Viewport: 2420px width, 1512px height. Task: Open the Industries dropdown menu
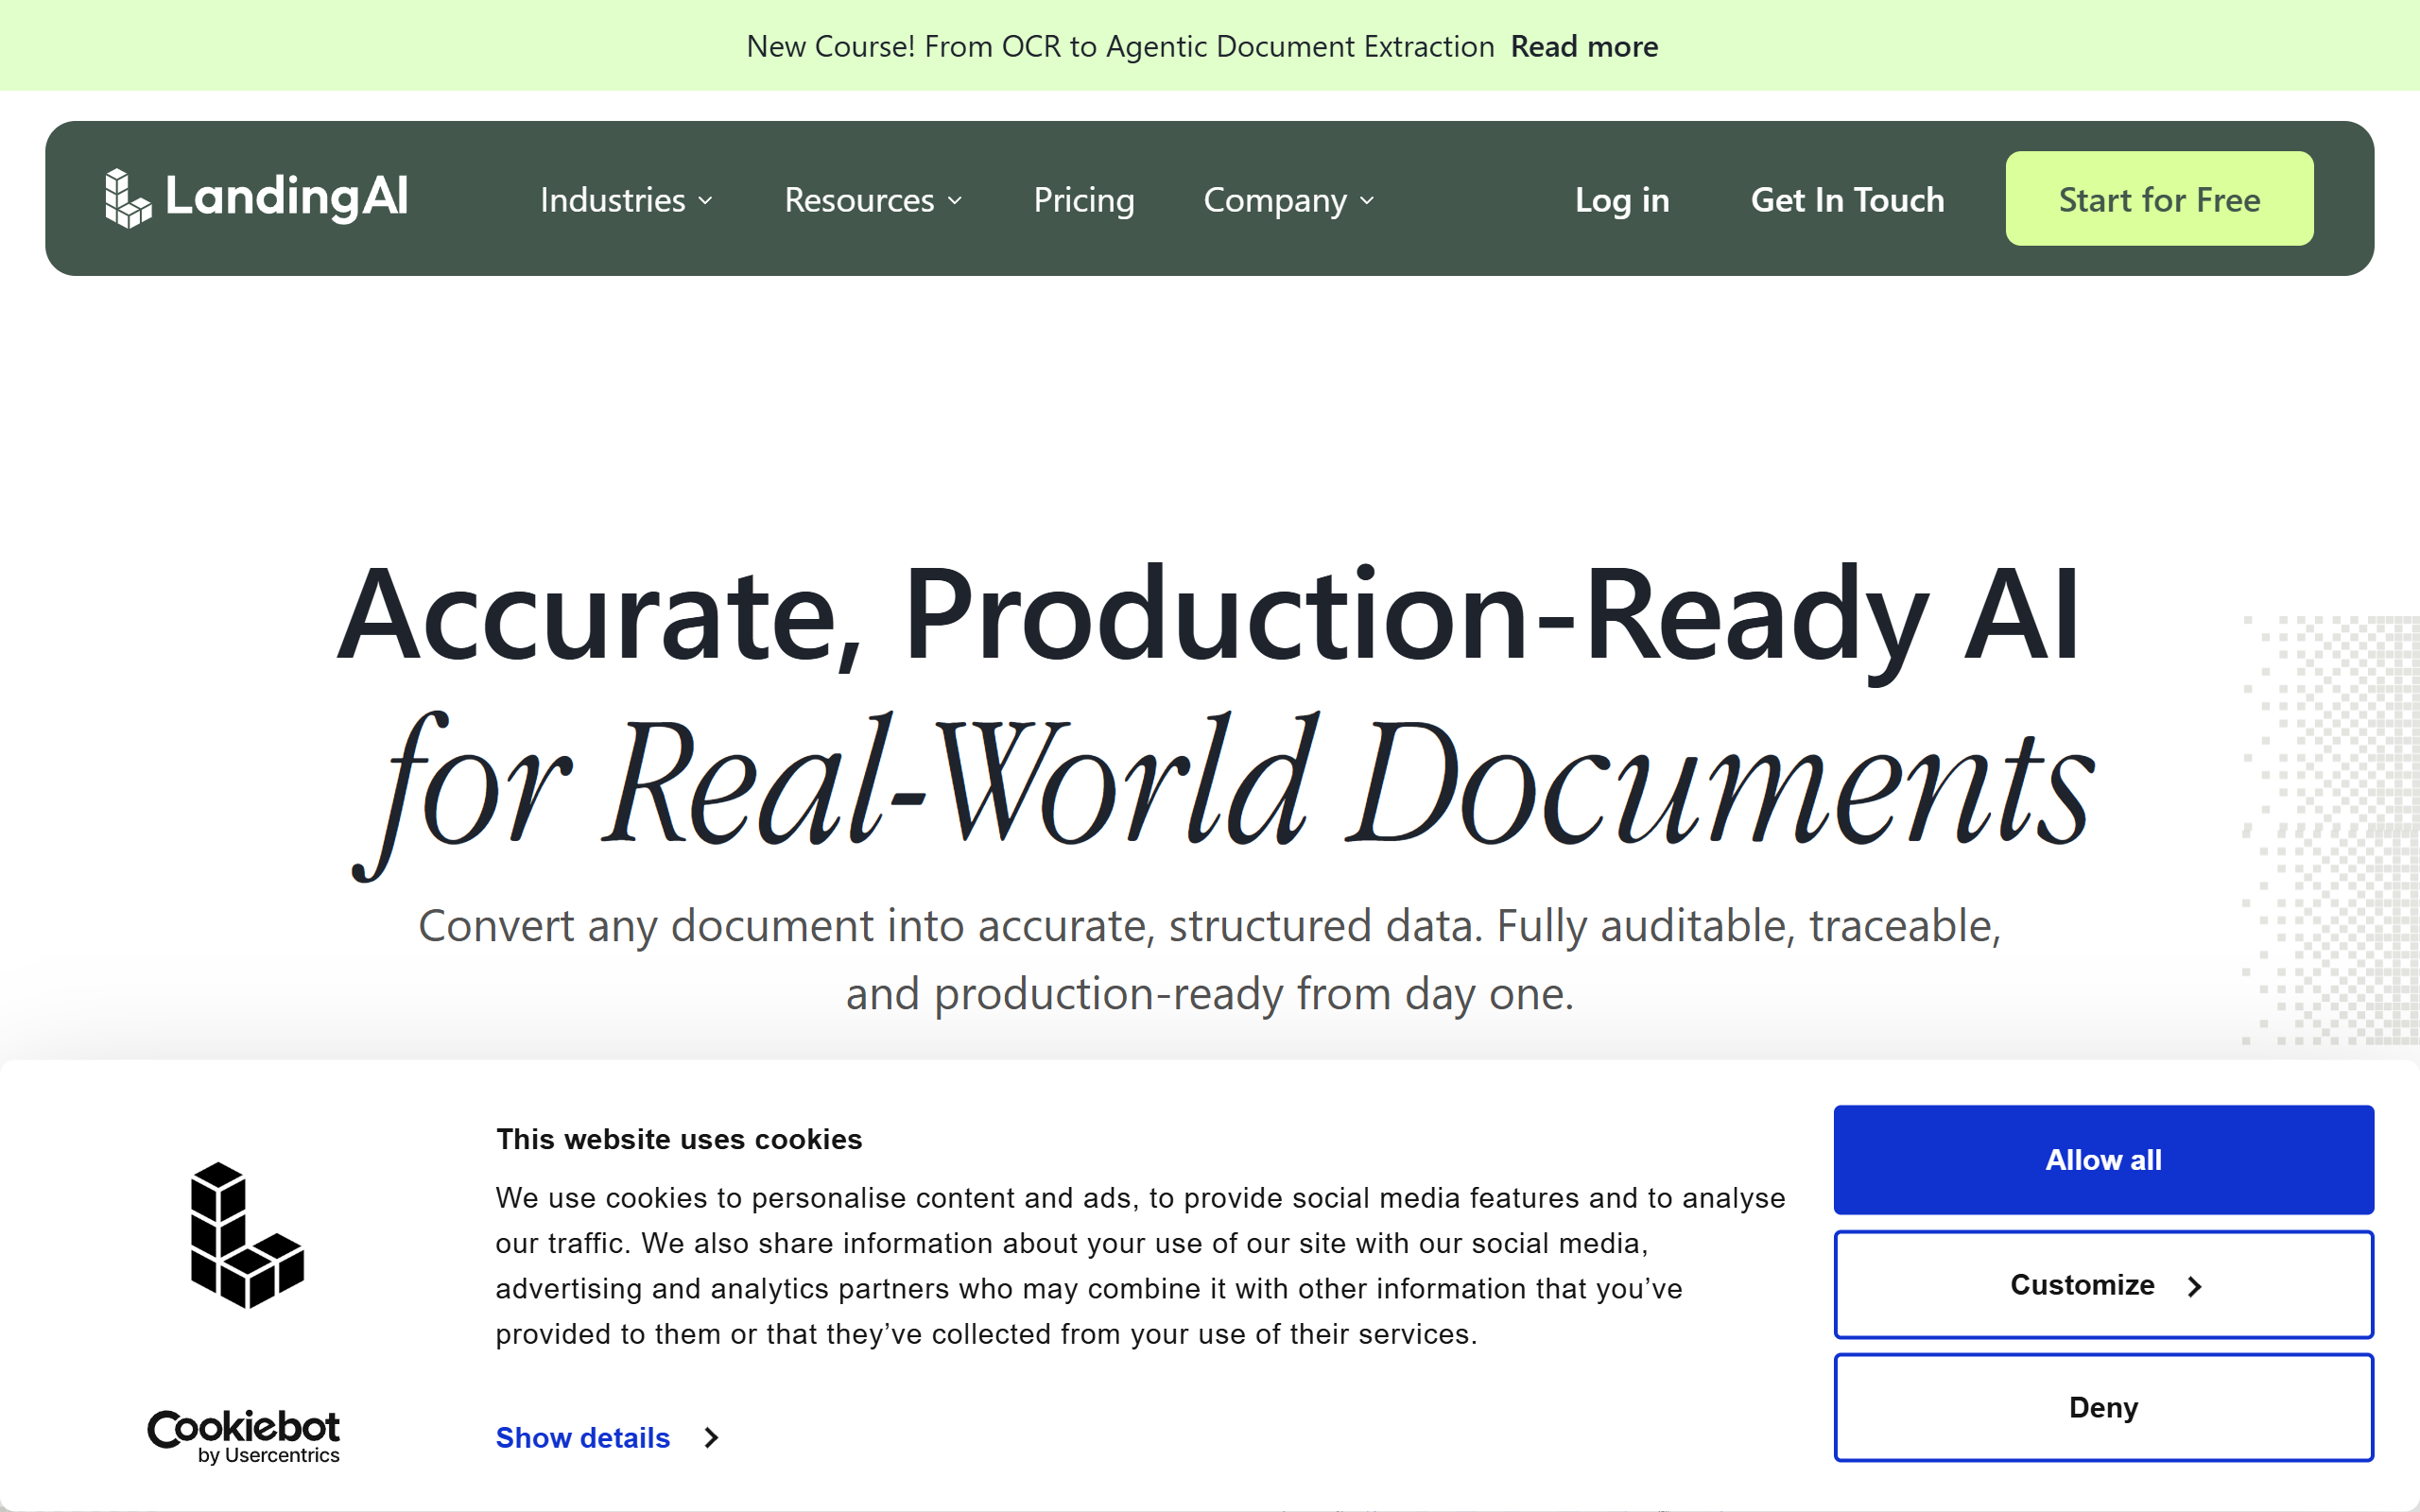(626, 199)
